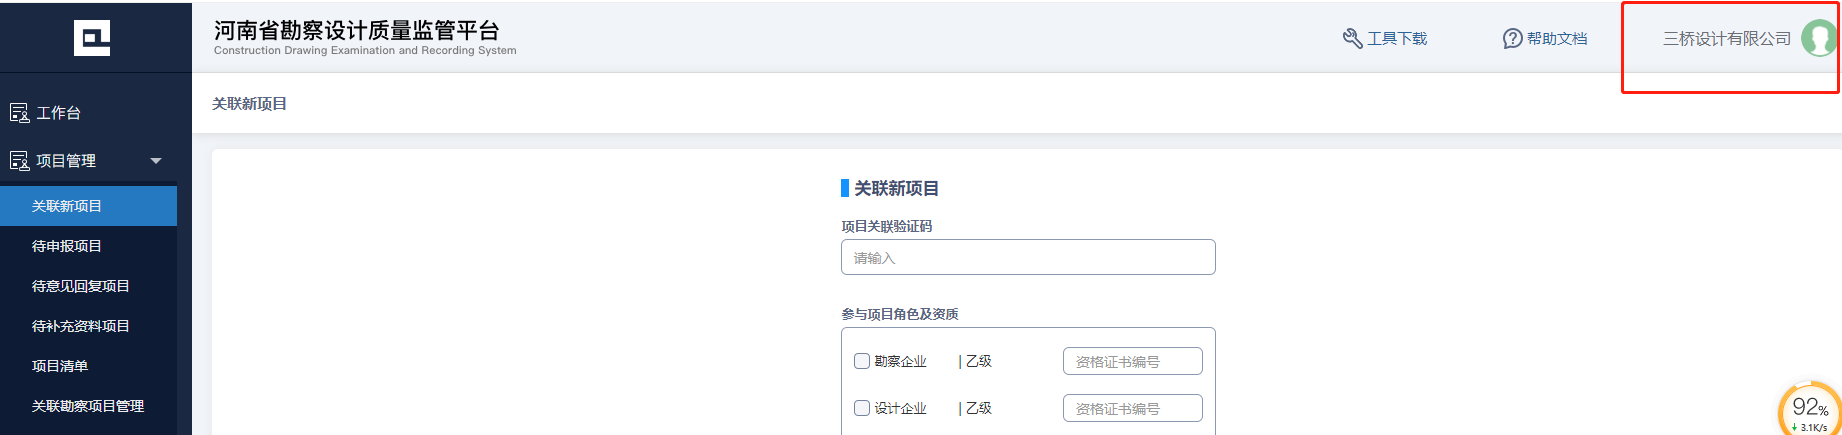Click the 工具下载 wrench icon
Image resolution: width=1842 pixels, height=435 pixels.
[1352, 39]
